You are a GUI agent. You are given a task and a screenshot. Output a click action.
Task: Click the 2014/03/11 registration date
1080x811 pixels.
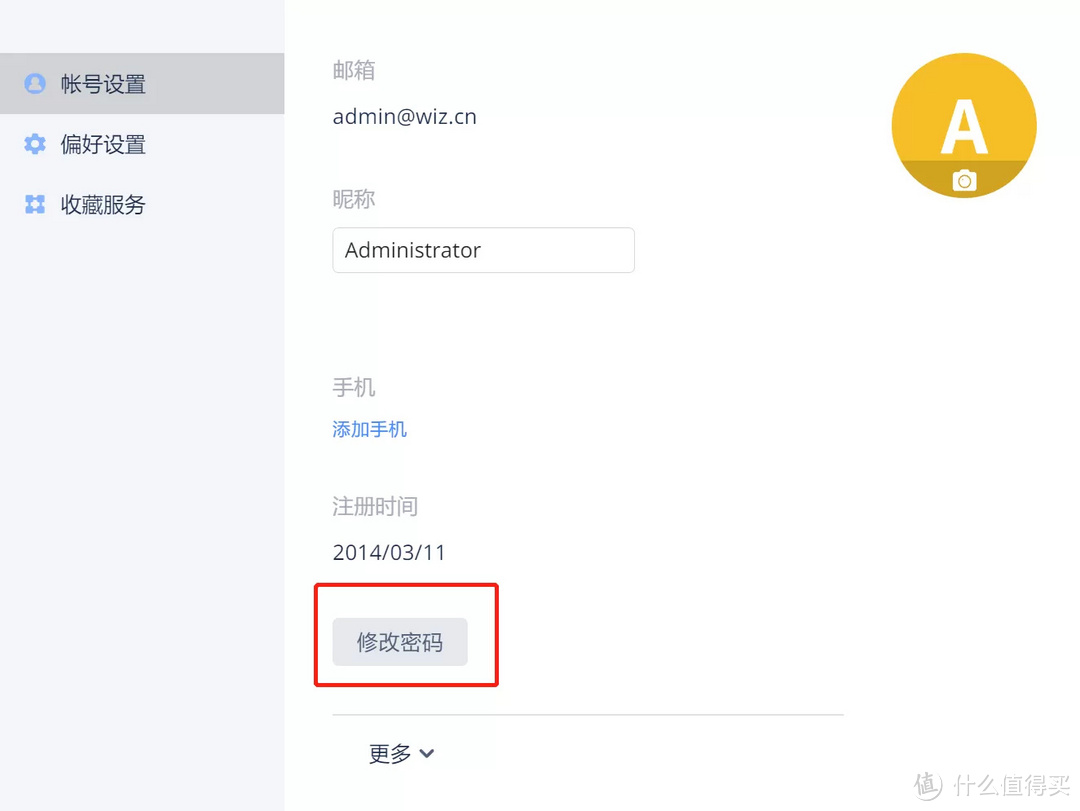pos(389,552)
